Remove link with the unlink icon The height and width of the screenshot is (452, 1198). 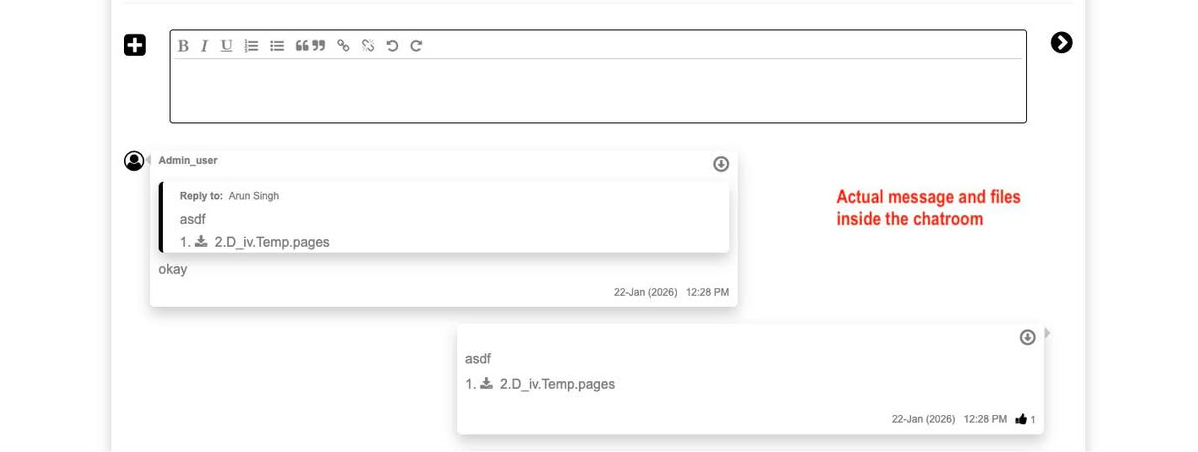point(368,46)
